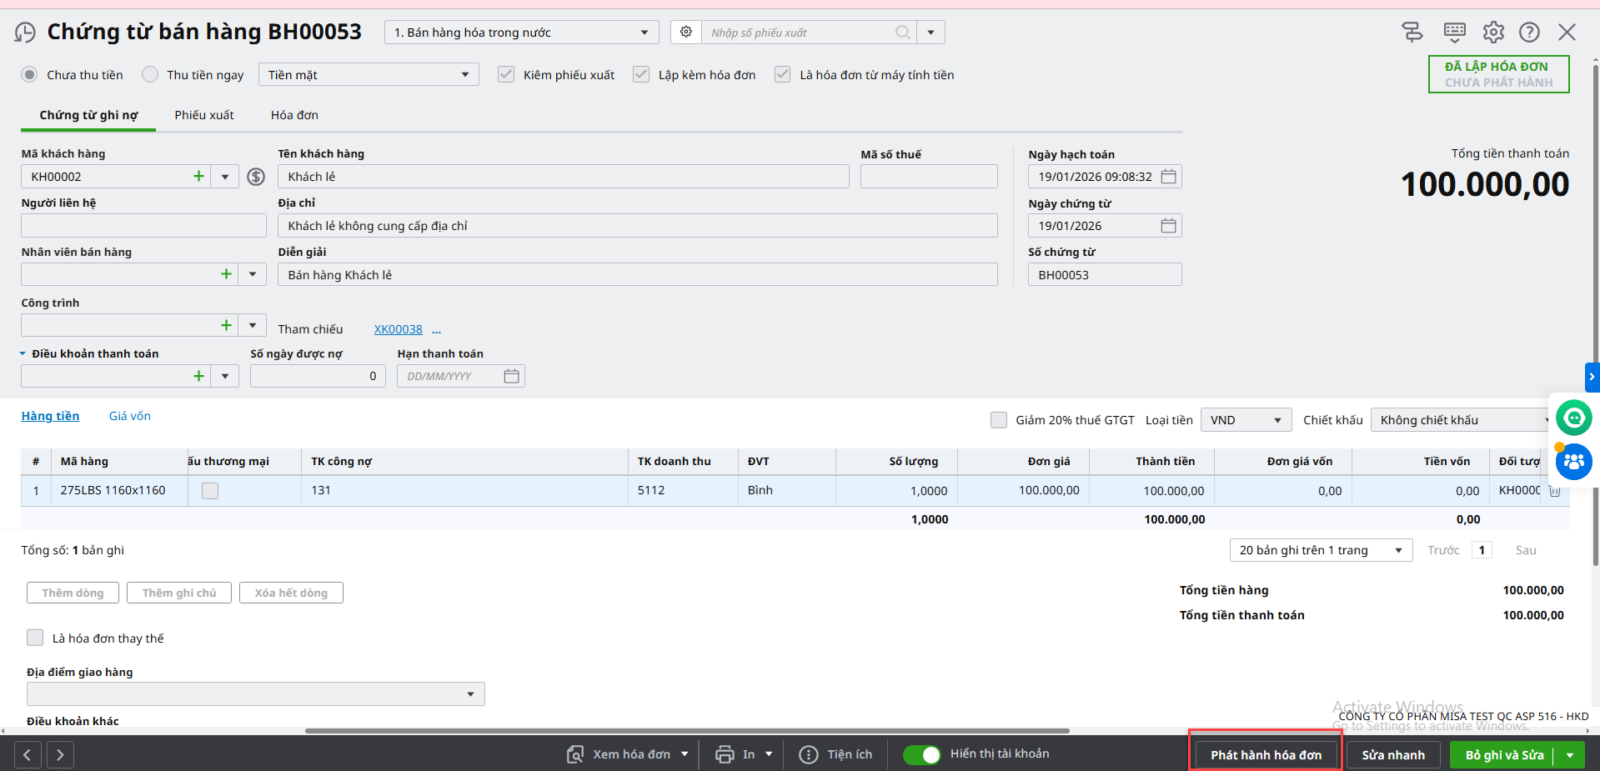This screenshot has height=771, width=1600.
Task: Check the Là hóa đơn thay thế checkbox
Action: pos(35,638)
